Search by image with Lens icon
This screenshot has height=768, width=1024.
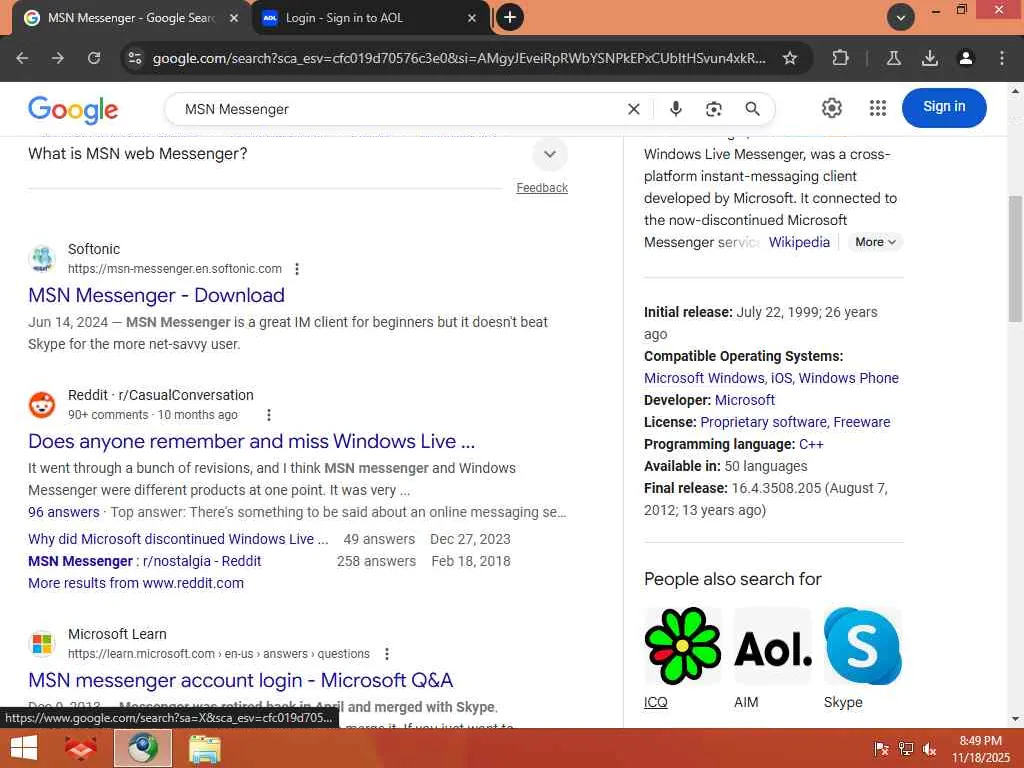(x=714, y=109)
